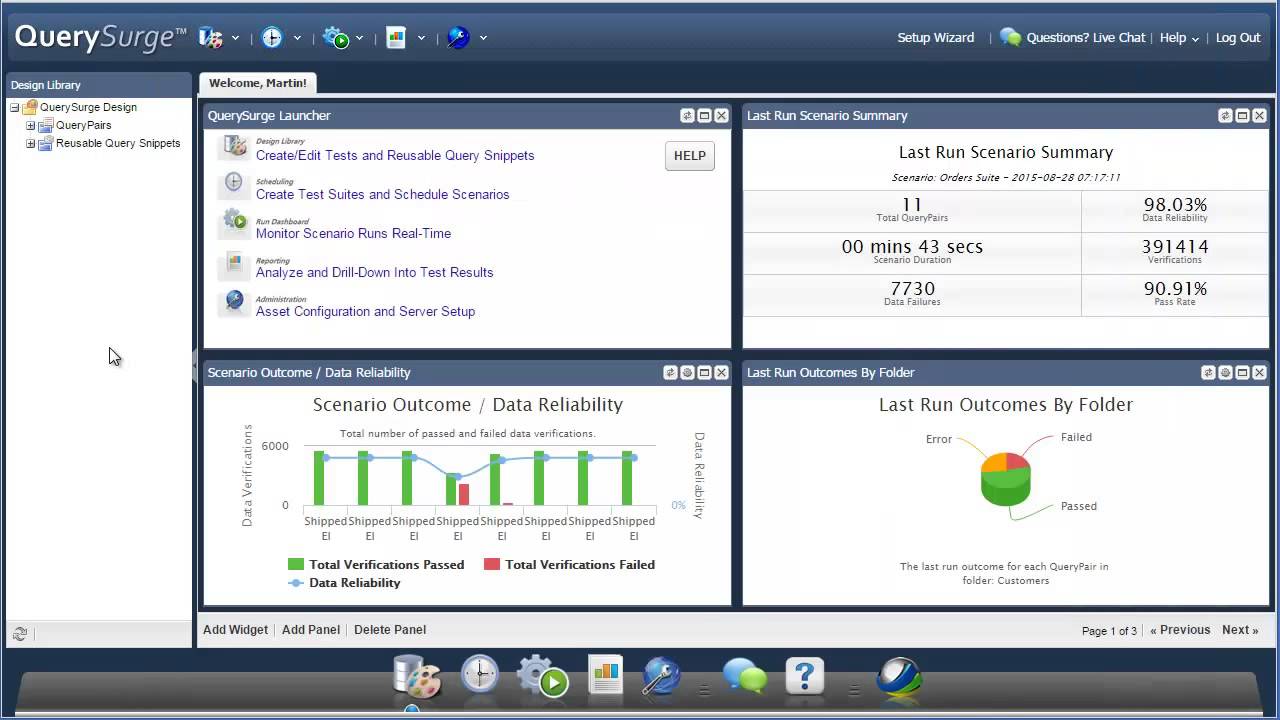Launch Design Library from the bottom dock
The image size is (1280, 720).
pos(417,677)
